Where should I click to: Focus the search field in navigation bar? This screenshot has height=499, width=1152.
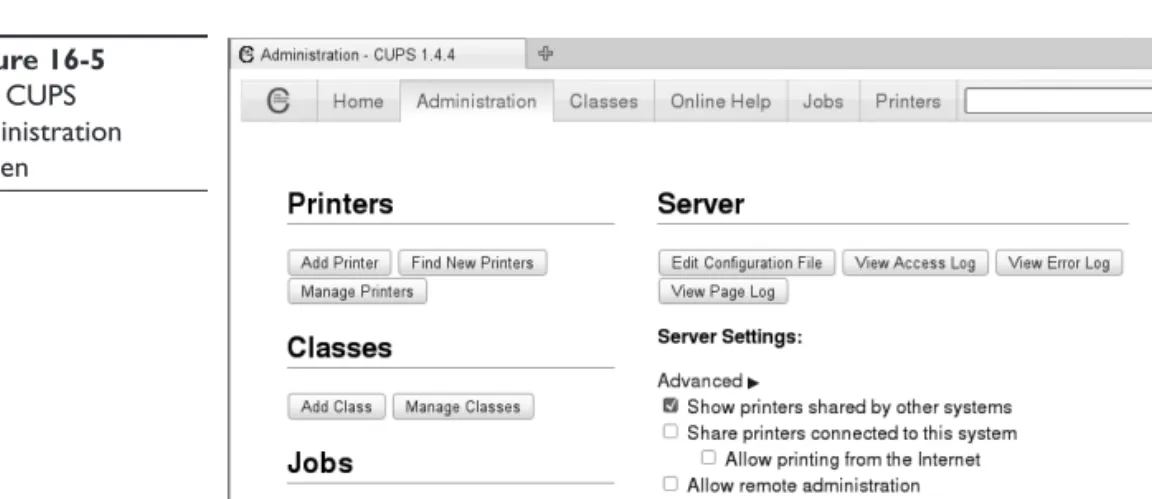[x=1058, y=101]
